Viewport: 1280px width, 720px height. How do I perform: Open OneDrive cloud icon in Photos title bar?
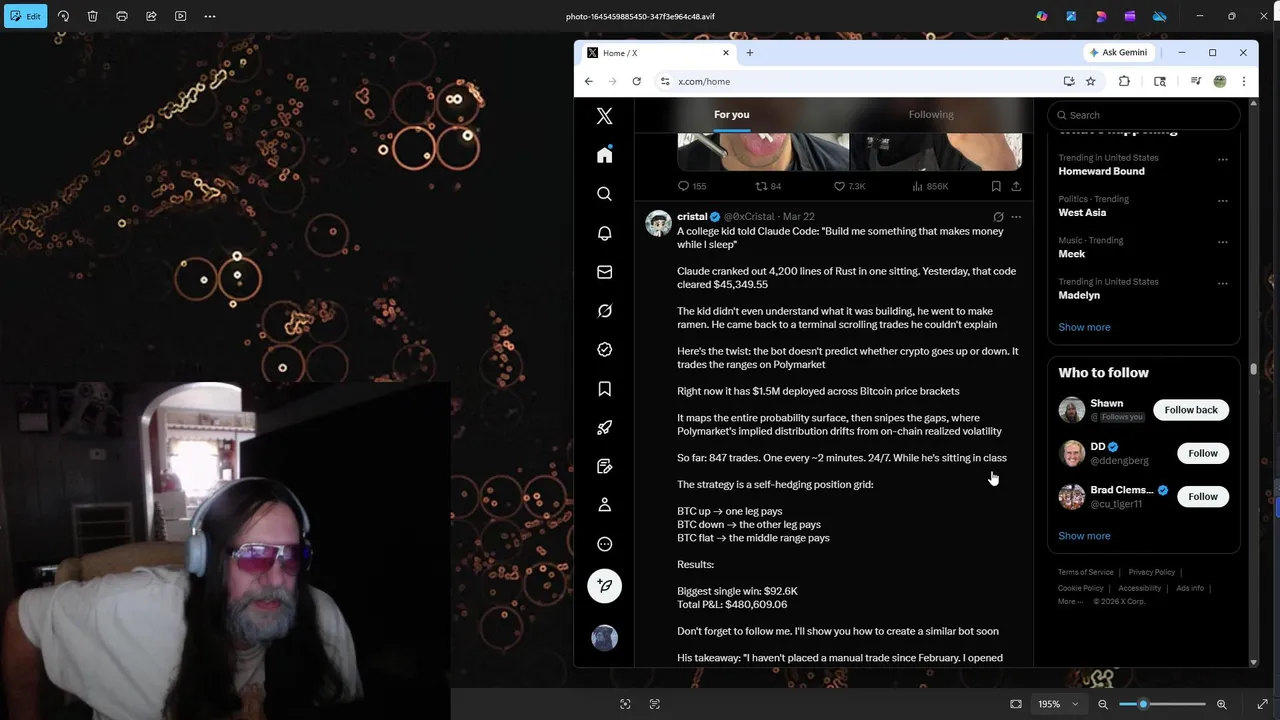click(1160, 16)
